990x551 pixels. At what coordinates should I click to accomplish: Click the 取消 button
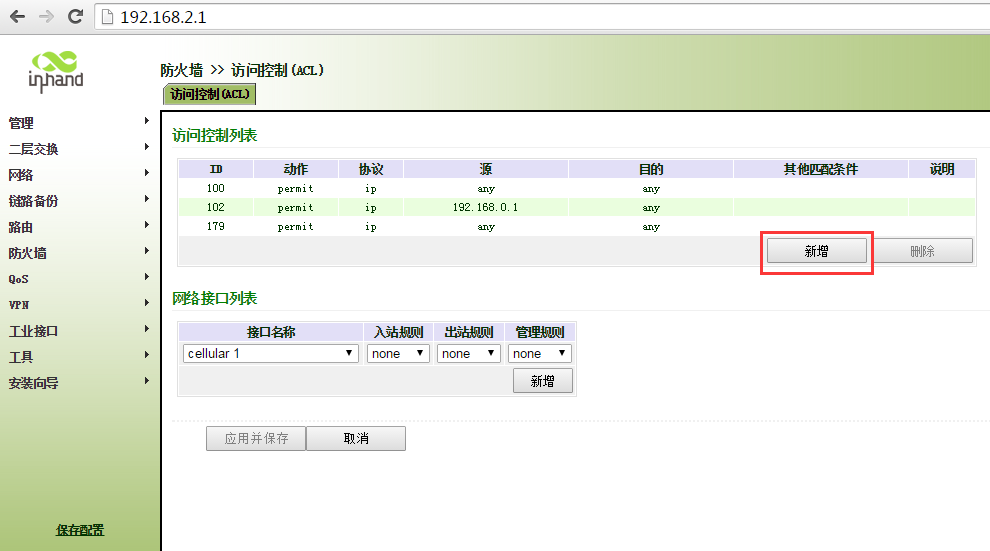[355, 438]
